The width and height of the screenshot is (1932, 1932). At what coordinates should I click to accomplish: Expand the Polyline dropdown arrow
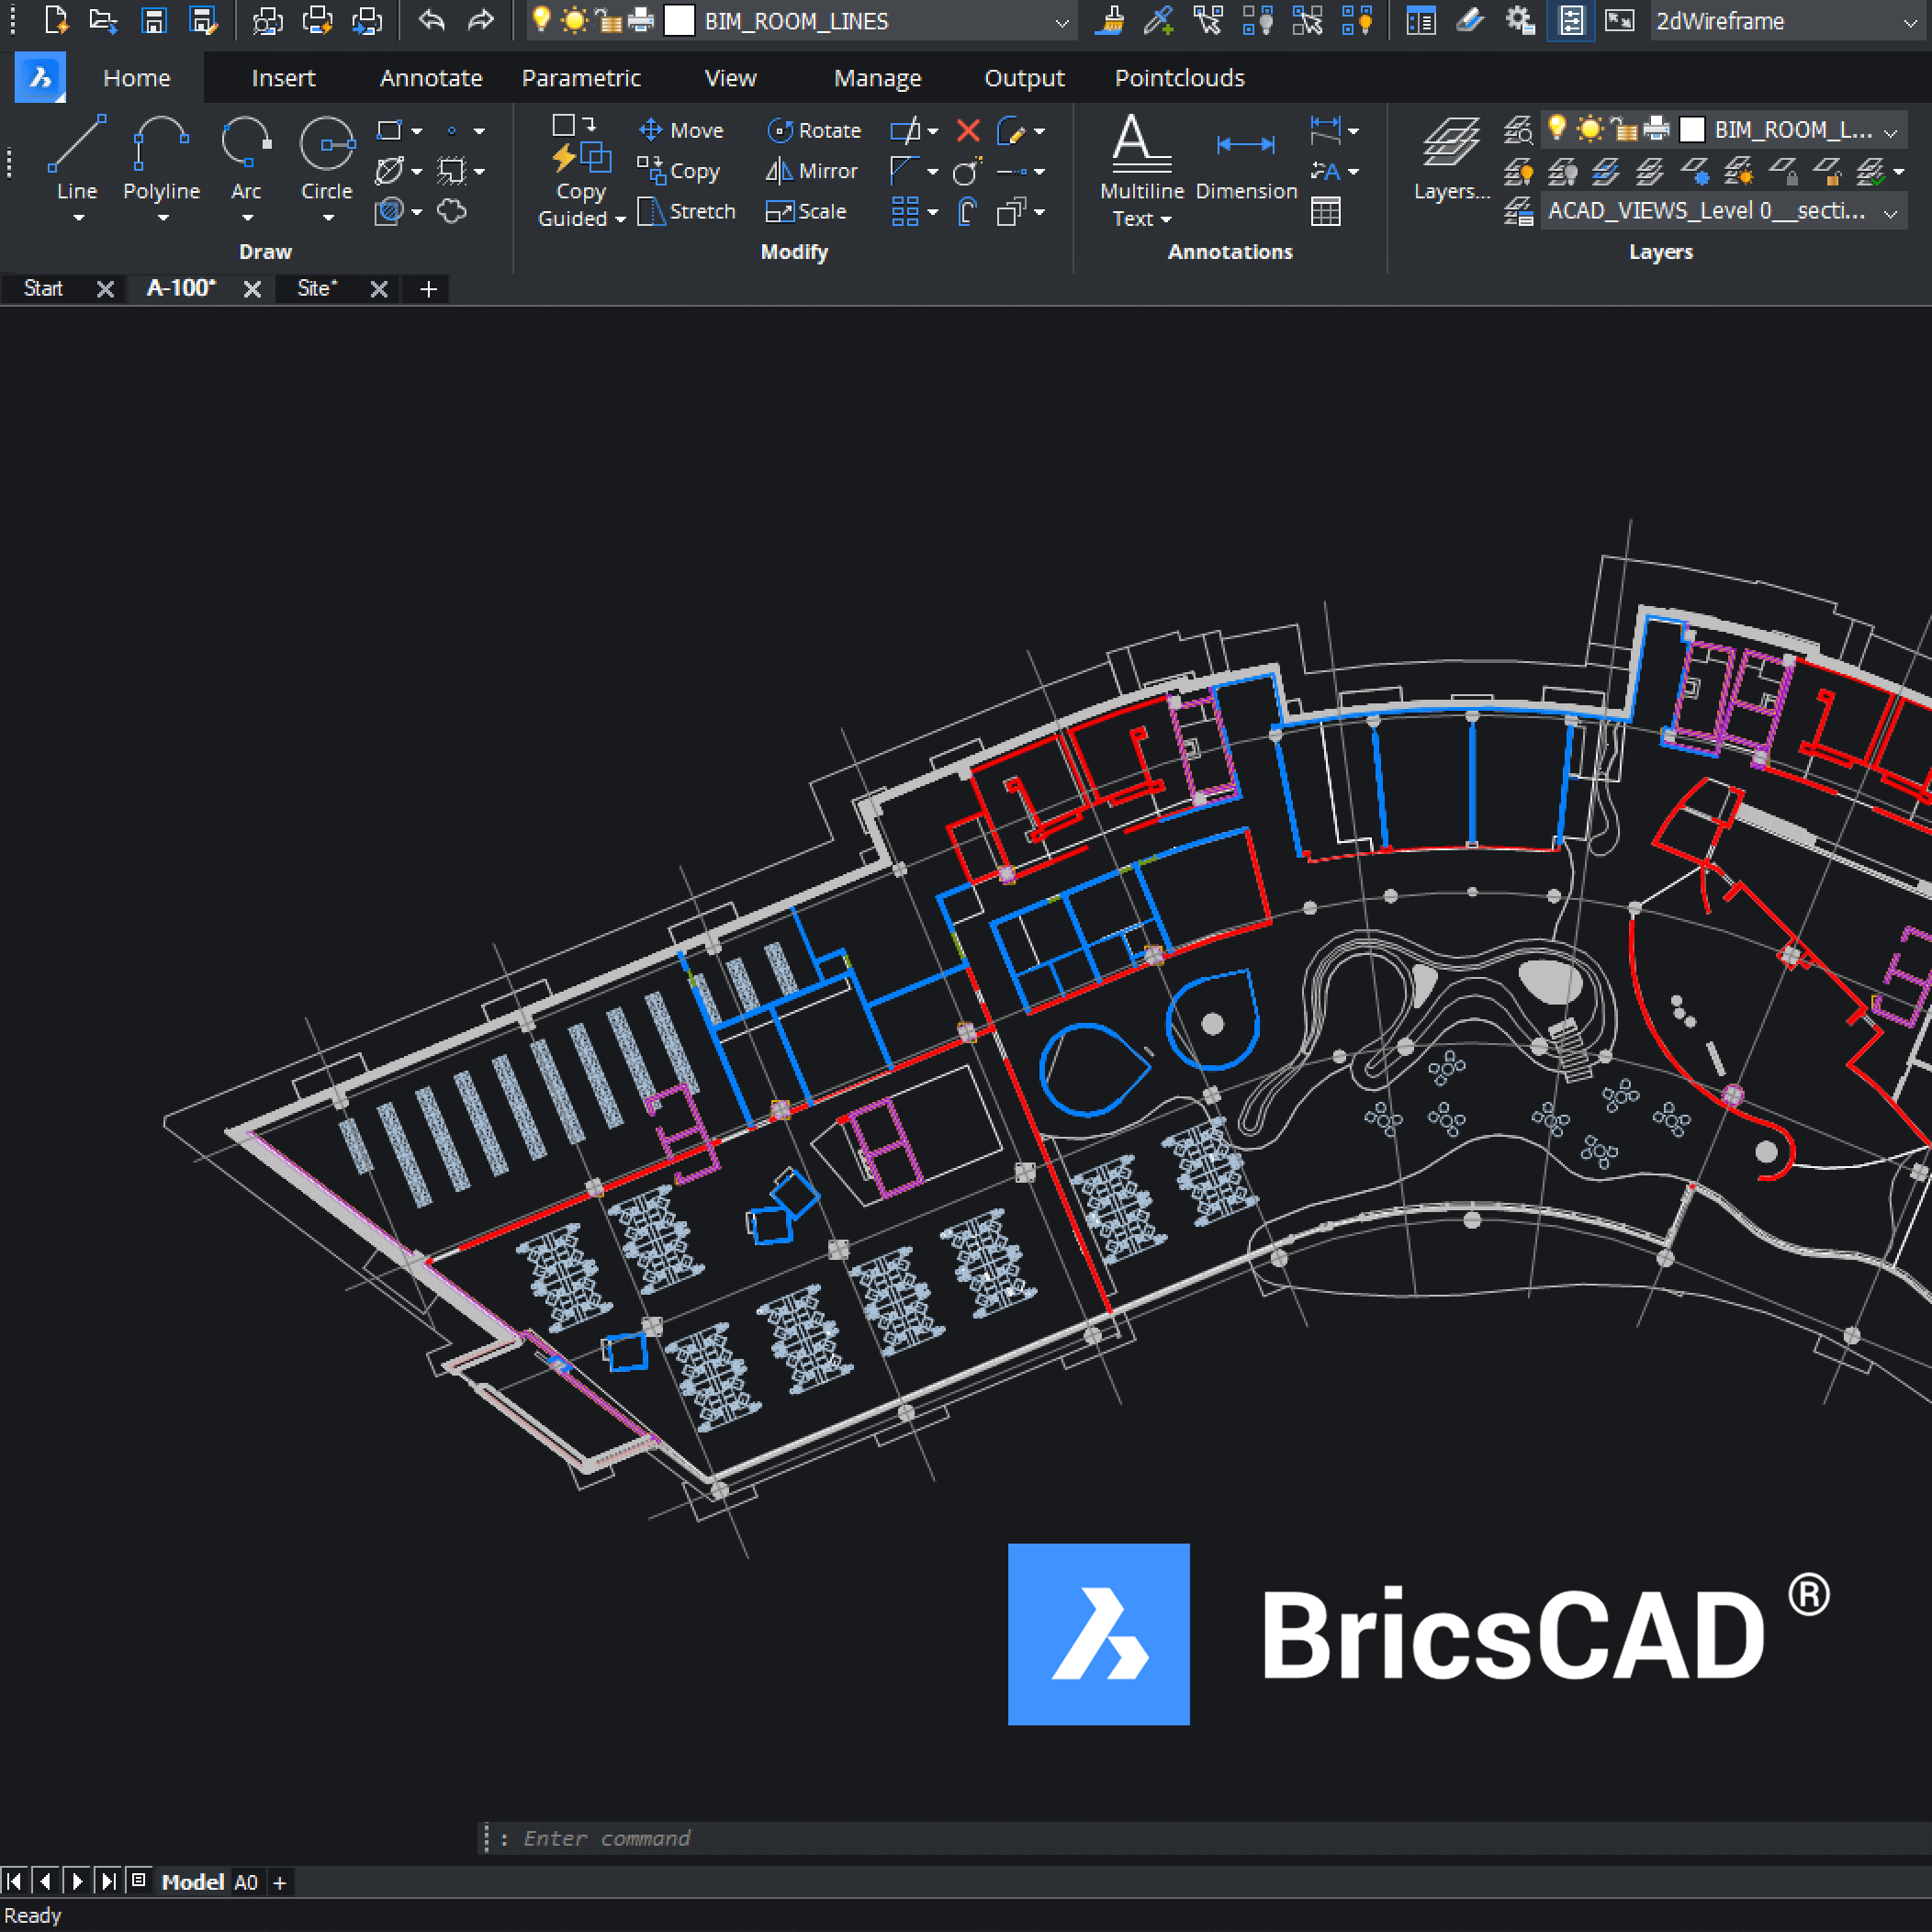pyautogui.click(x=162, y=218)
